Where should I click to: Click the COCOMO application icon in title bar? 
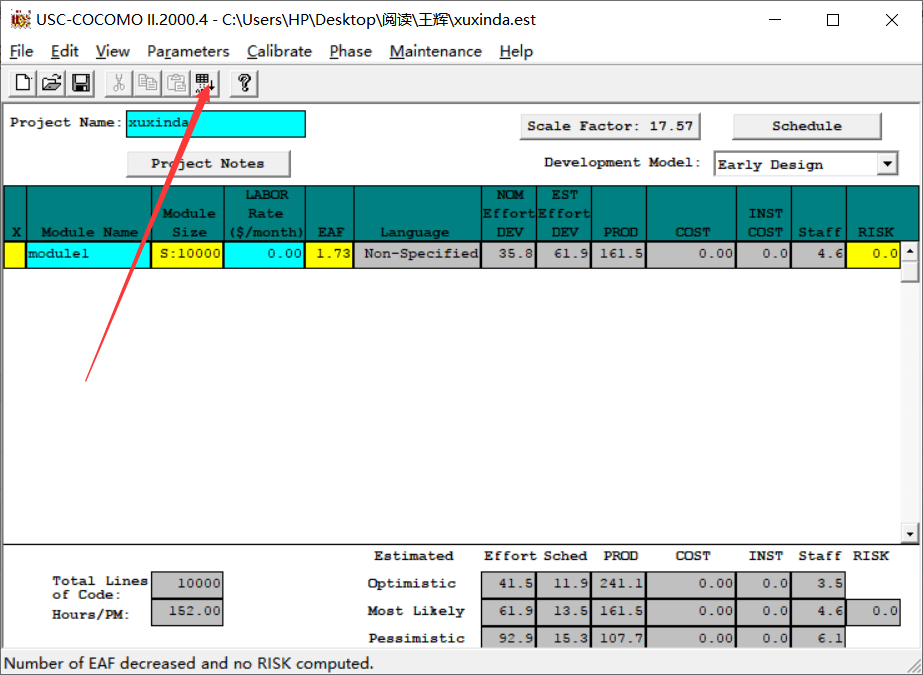tap(20, 19)
